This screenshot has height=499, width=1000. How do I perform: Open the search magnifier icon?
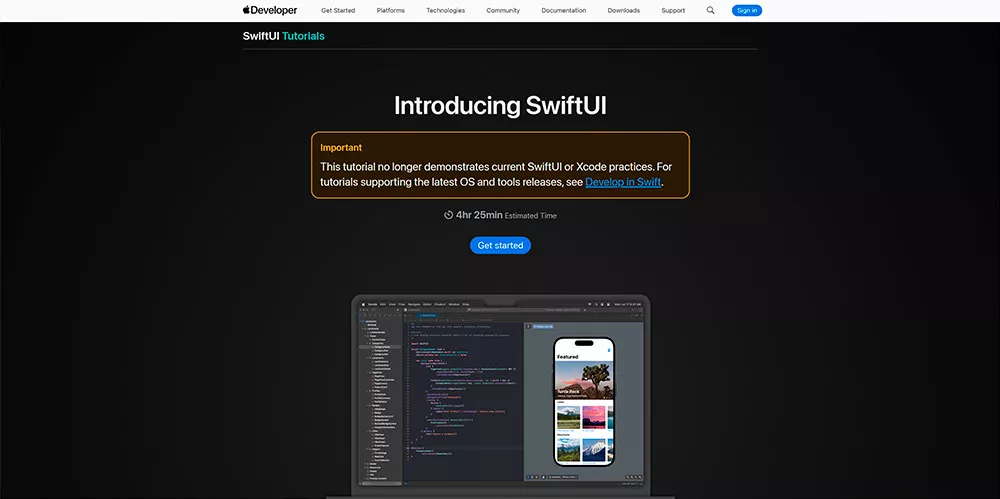coord(710,10)
